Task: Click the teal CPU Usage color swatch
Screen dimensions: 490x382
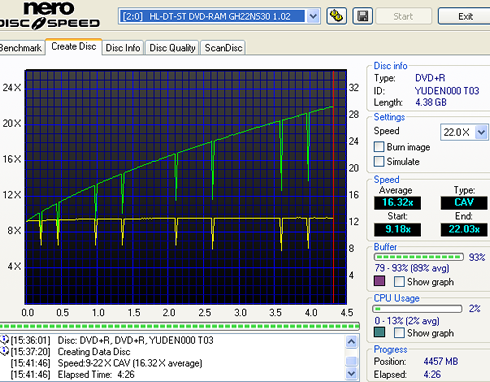Action: 379,332
